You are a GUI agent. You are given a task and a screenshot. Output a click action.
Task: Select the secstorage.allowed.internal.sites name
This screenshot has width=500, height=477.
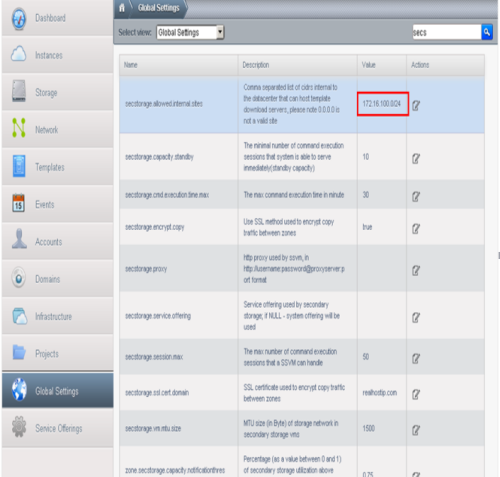(164, 104)
